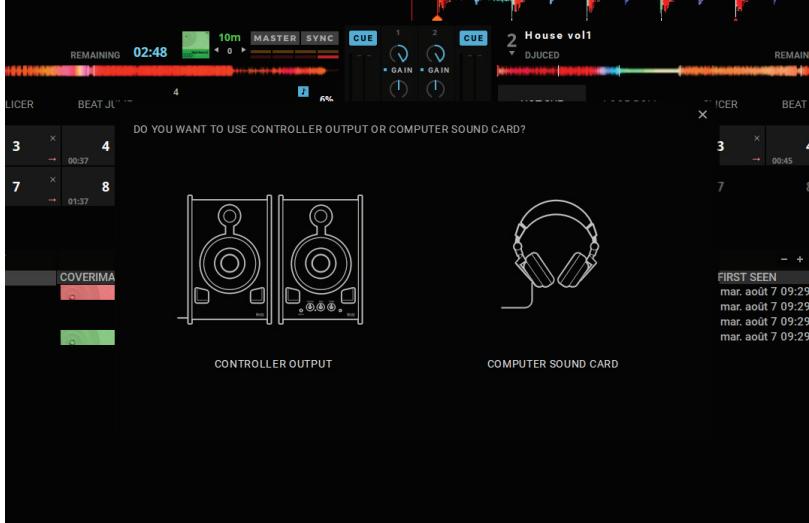Click the green album cover on deck 1

click(196, 44)
